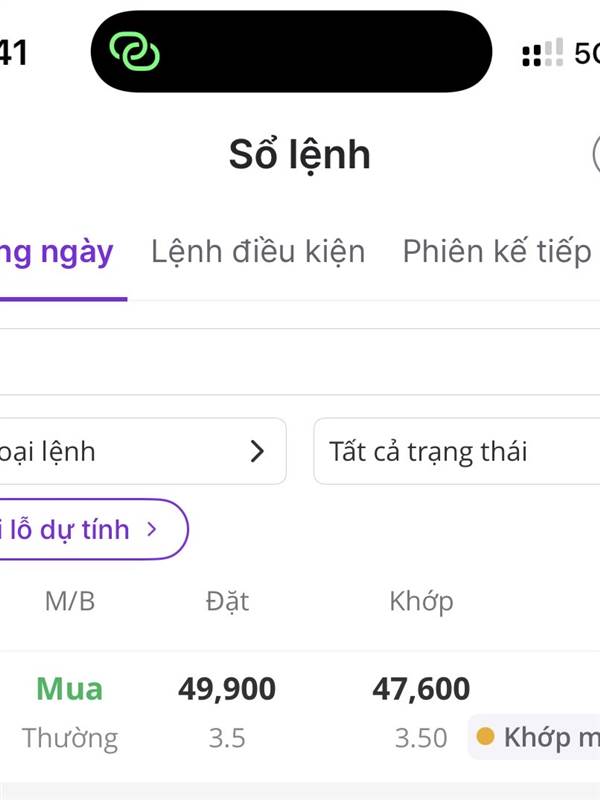Tap the green link icon in the Dynamic Island

tap(135, 51)
